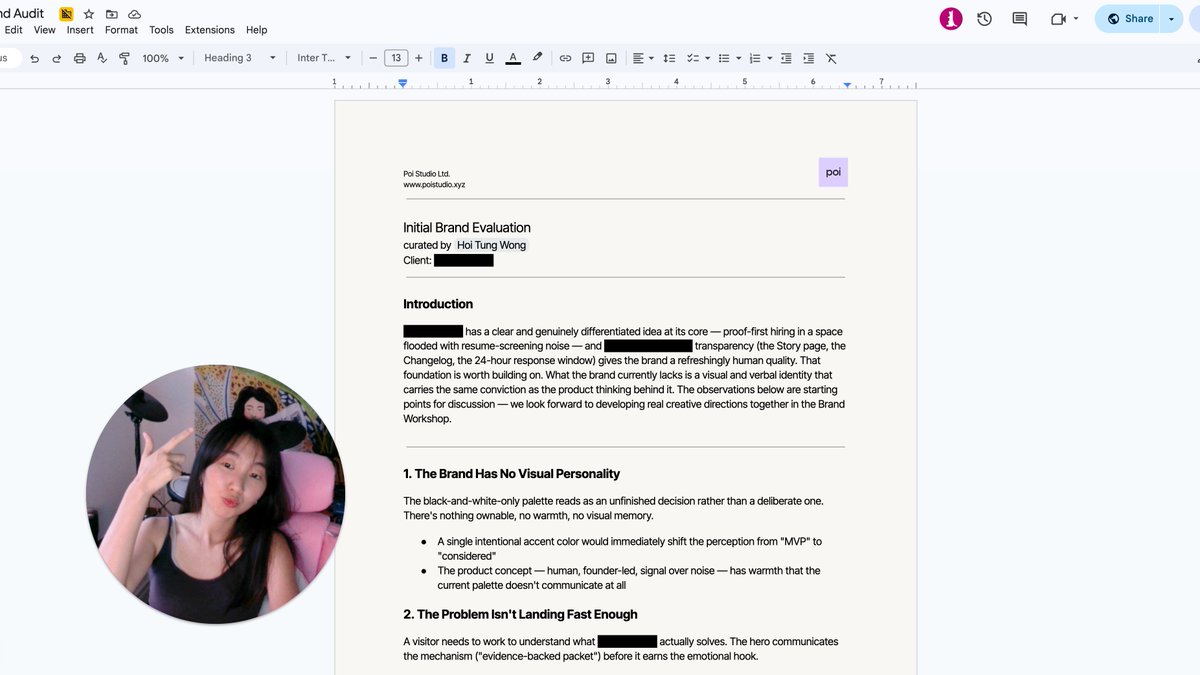1200x675 pixels.
Task: Open the checklist options dropdown
Action: coord(697,58)
